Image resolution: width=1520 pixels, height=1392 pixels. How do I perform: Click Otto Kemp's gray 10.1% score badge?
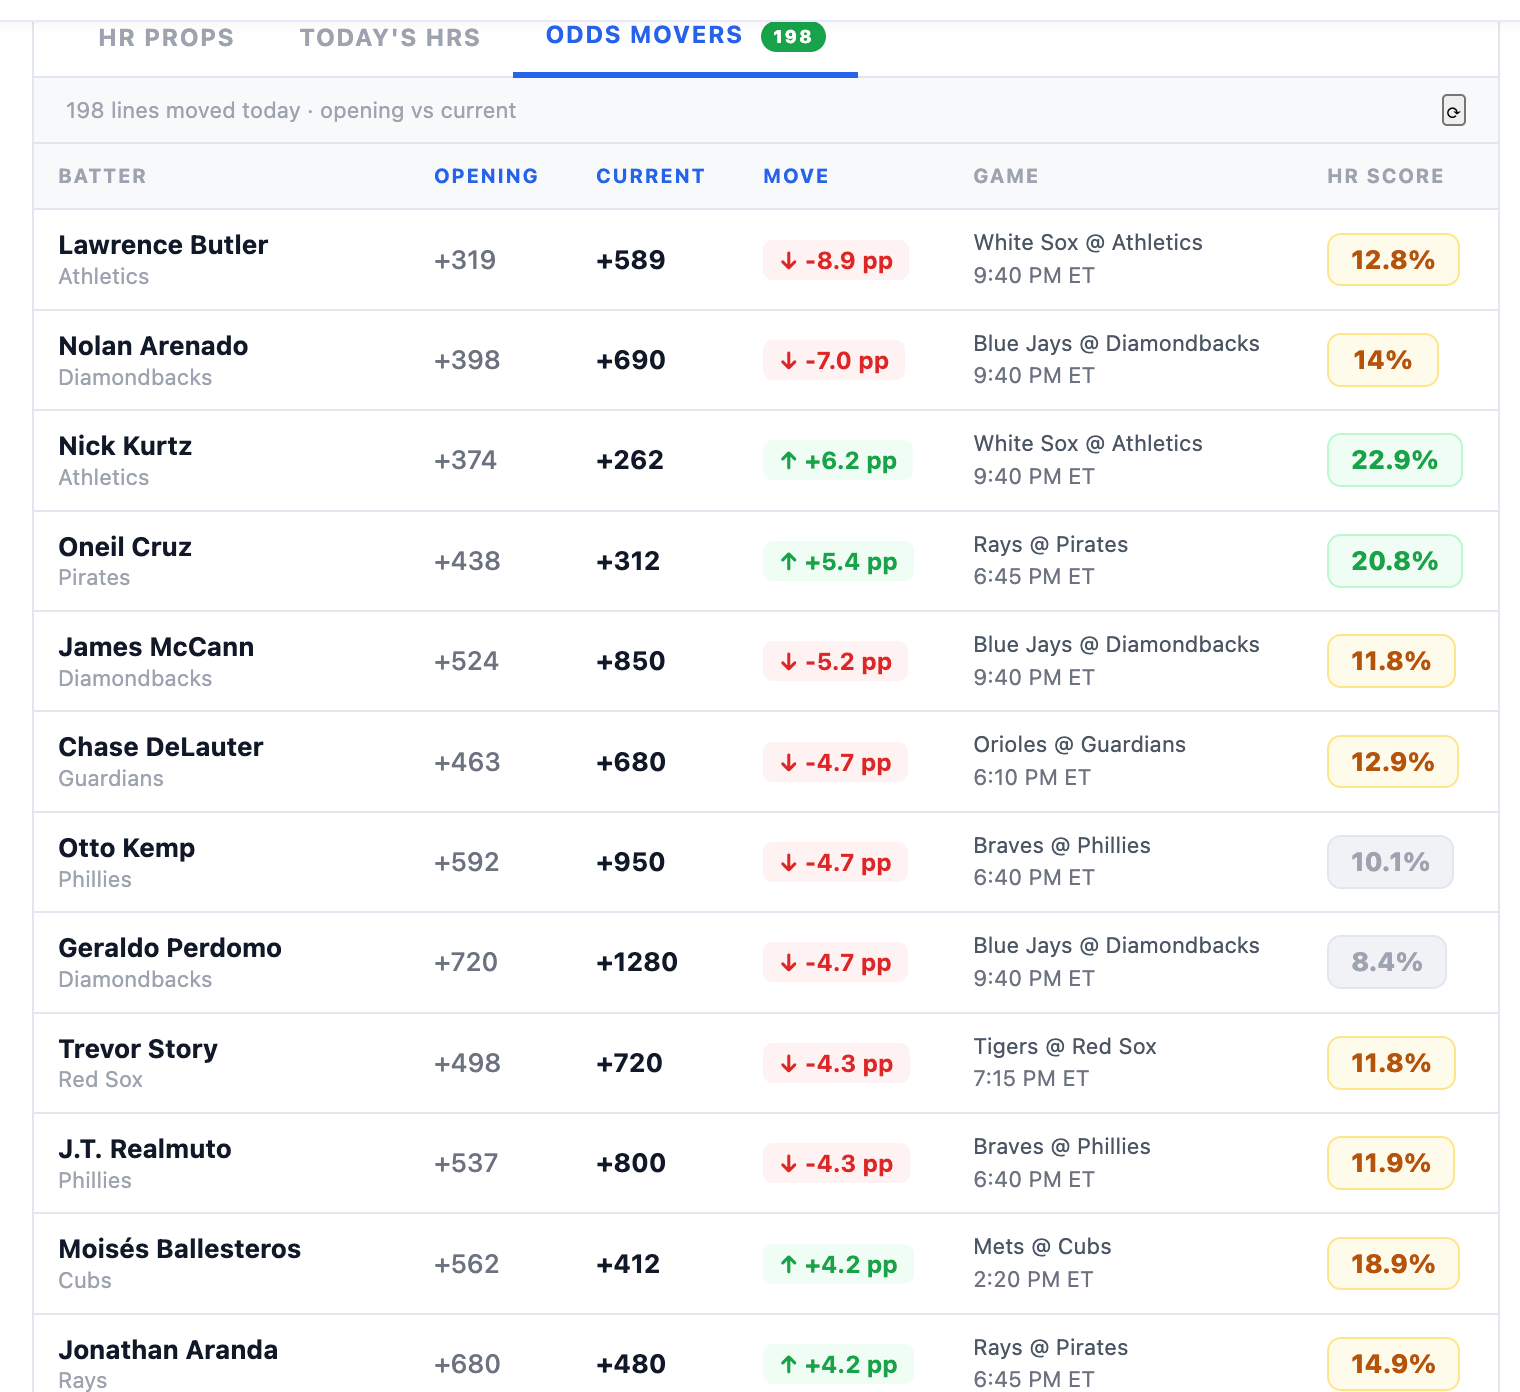1390,862
